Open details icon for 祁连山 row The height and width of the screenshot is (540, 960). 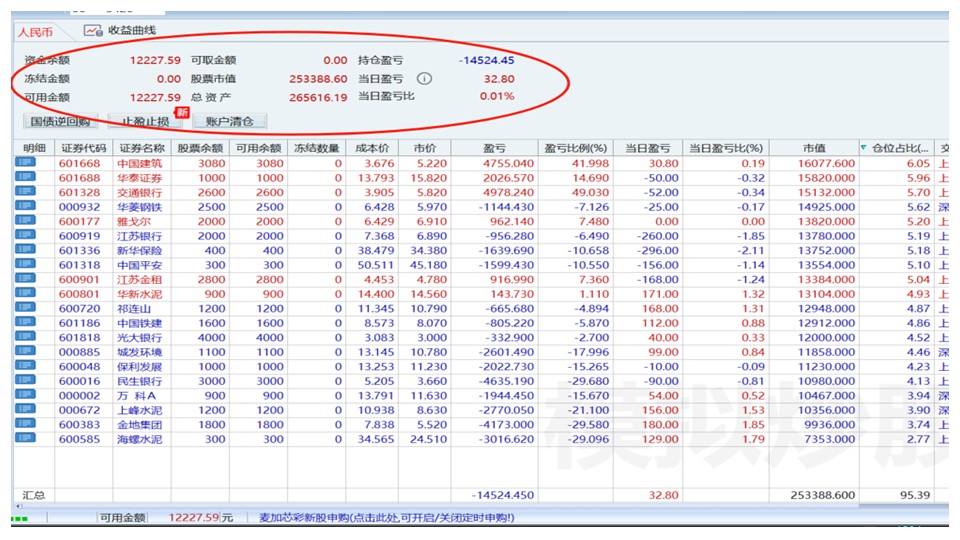point(25,307)
